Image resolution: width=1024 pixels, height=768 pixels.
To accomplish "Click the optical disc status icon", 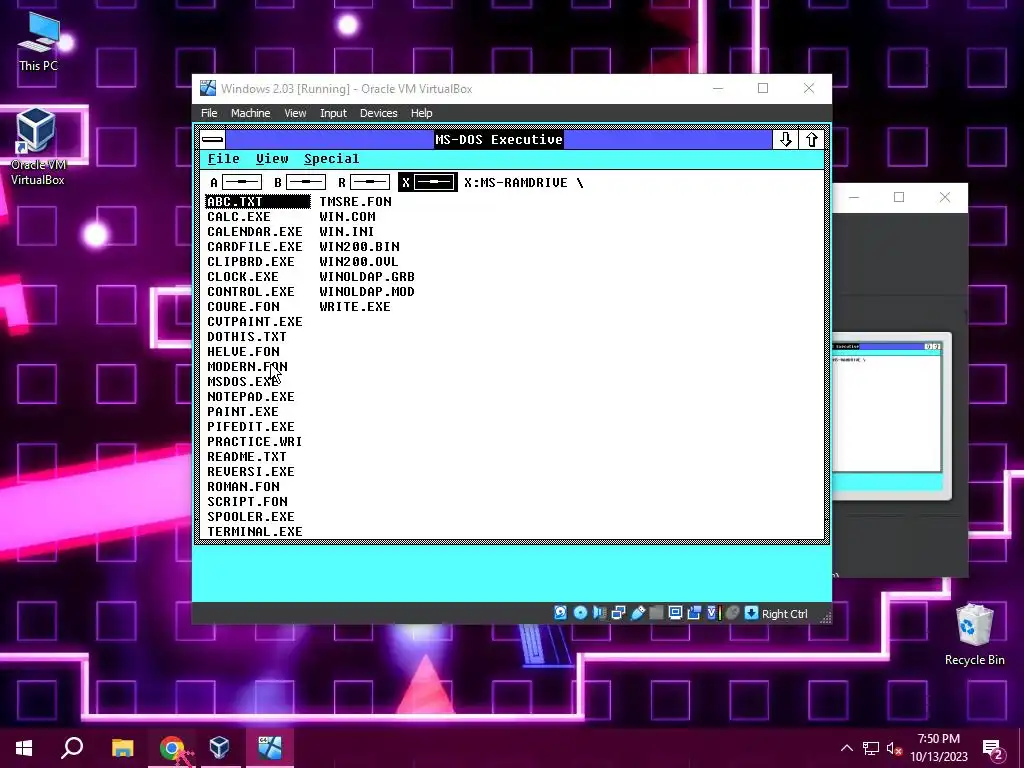I will click(580, 613).
